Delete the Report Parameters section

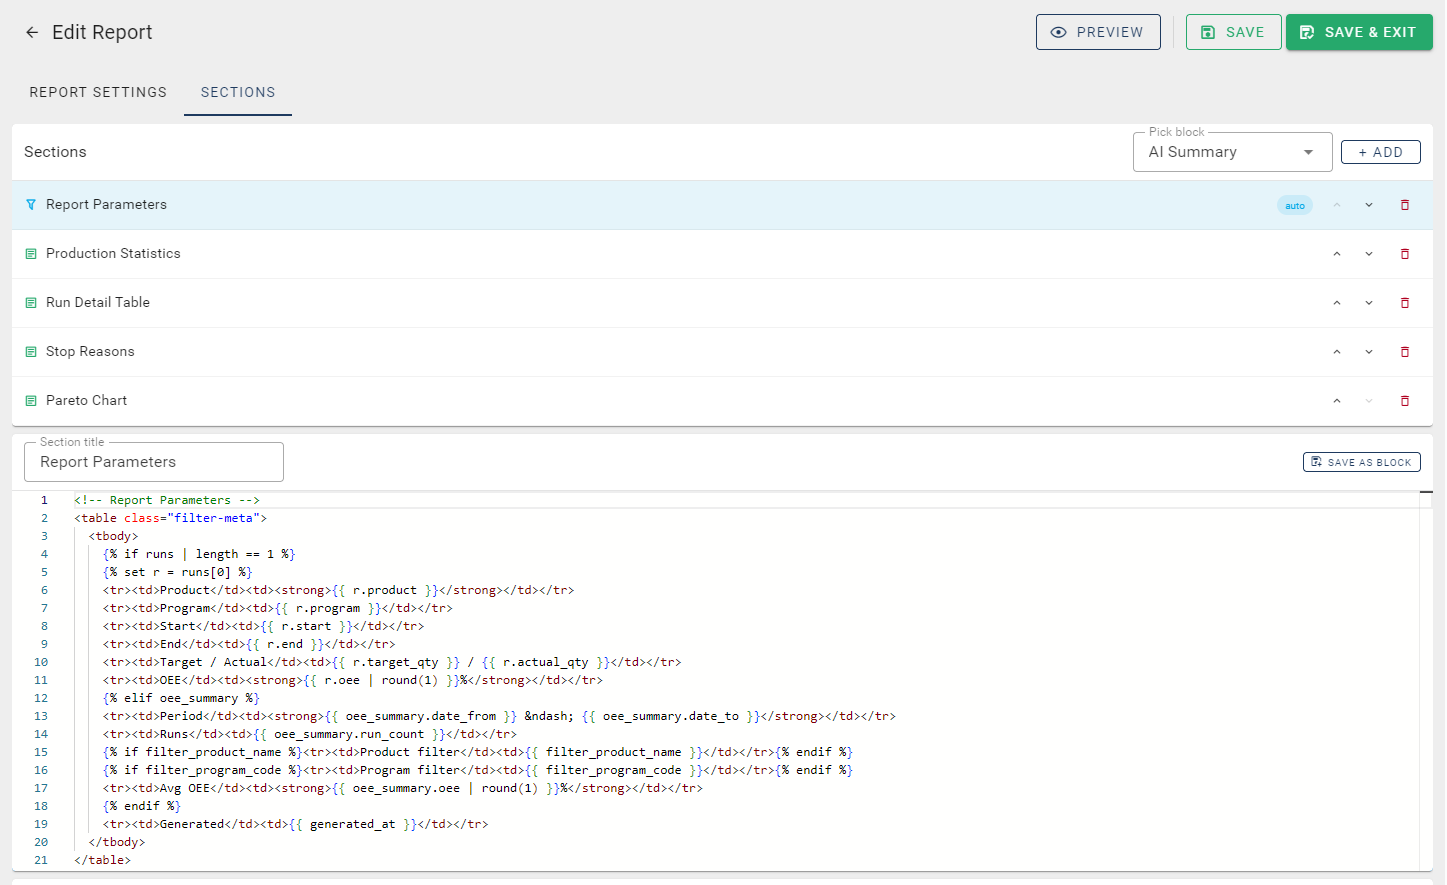click(1405, 205)
